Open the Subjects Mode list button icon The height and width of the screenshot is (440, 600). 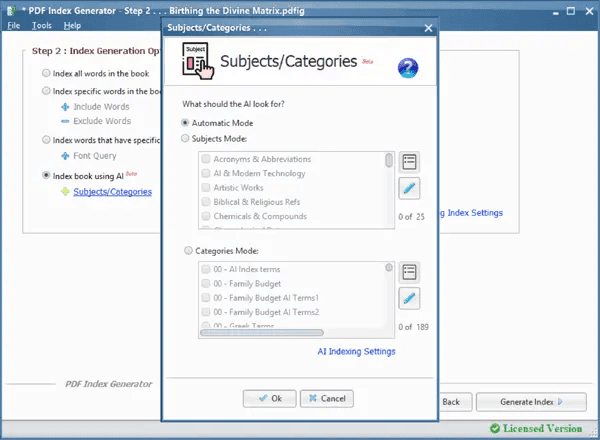[x=409, y=161]
